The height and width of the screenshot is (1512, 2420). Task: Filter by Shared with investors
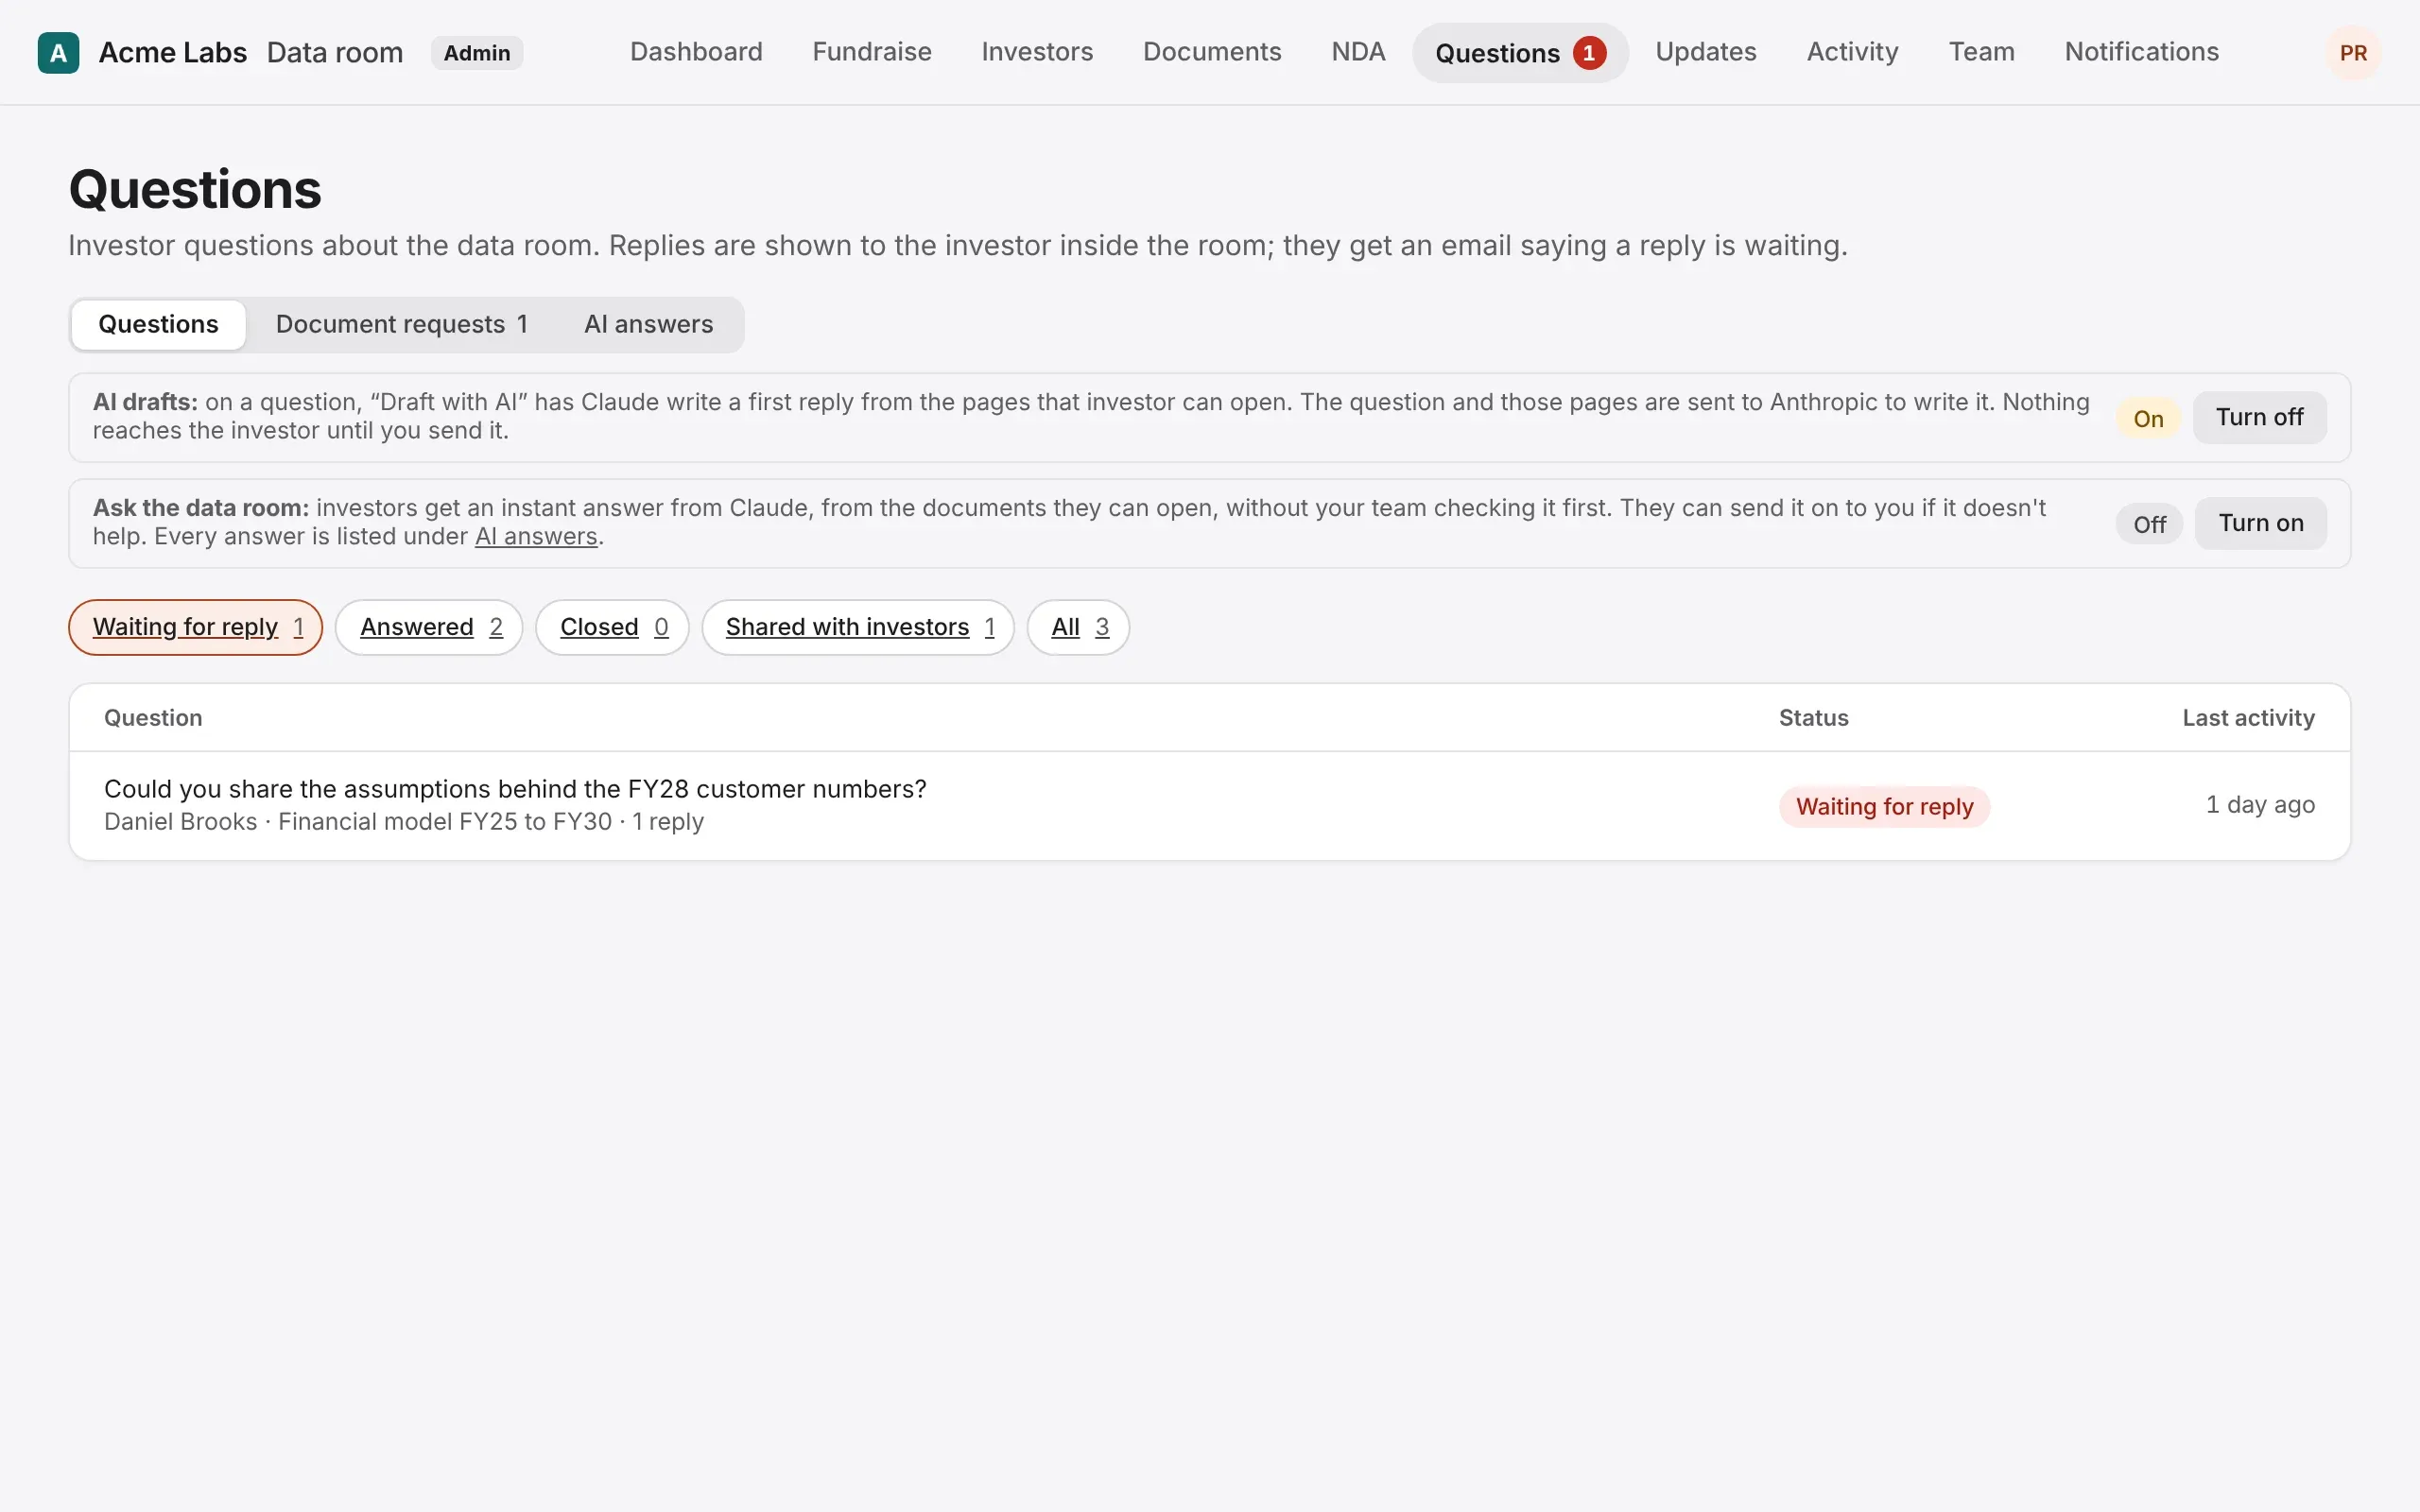[x=858, y=627]
